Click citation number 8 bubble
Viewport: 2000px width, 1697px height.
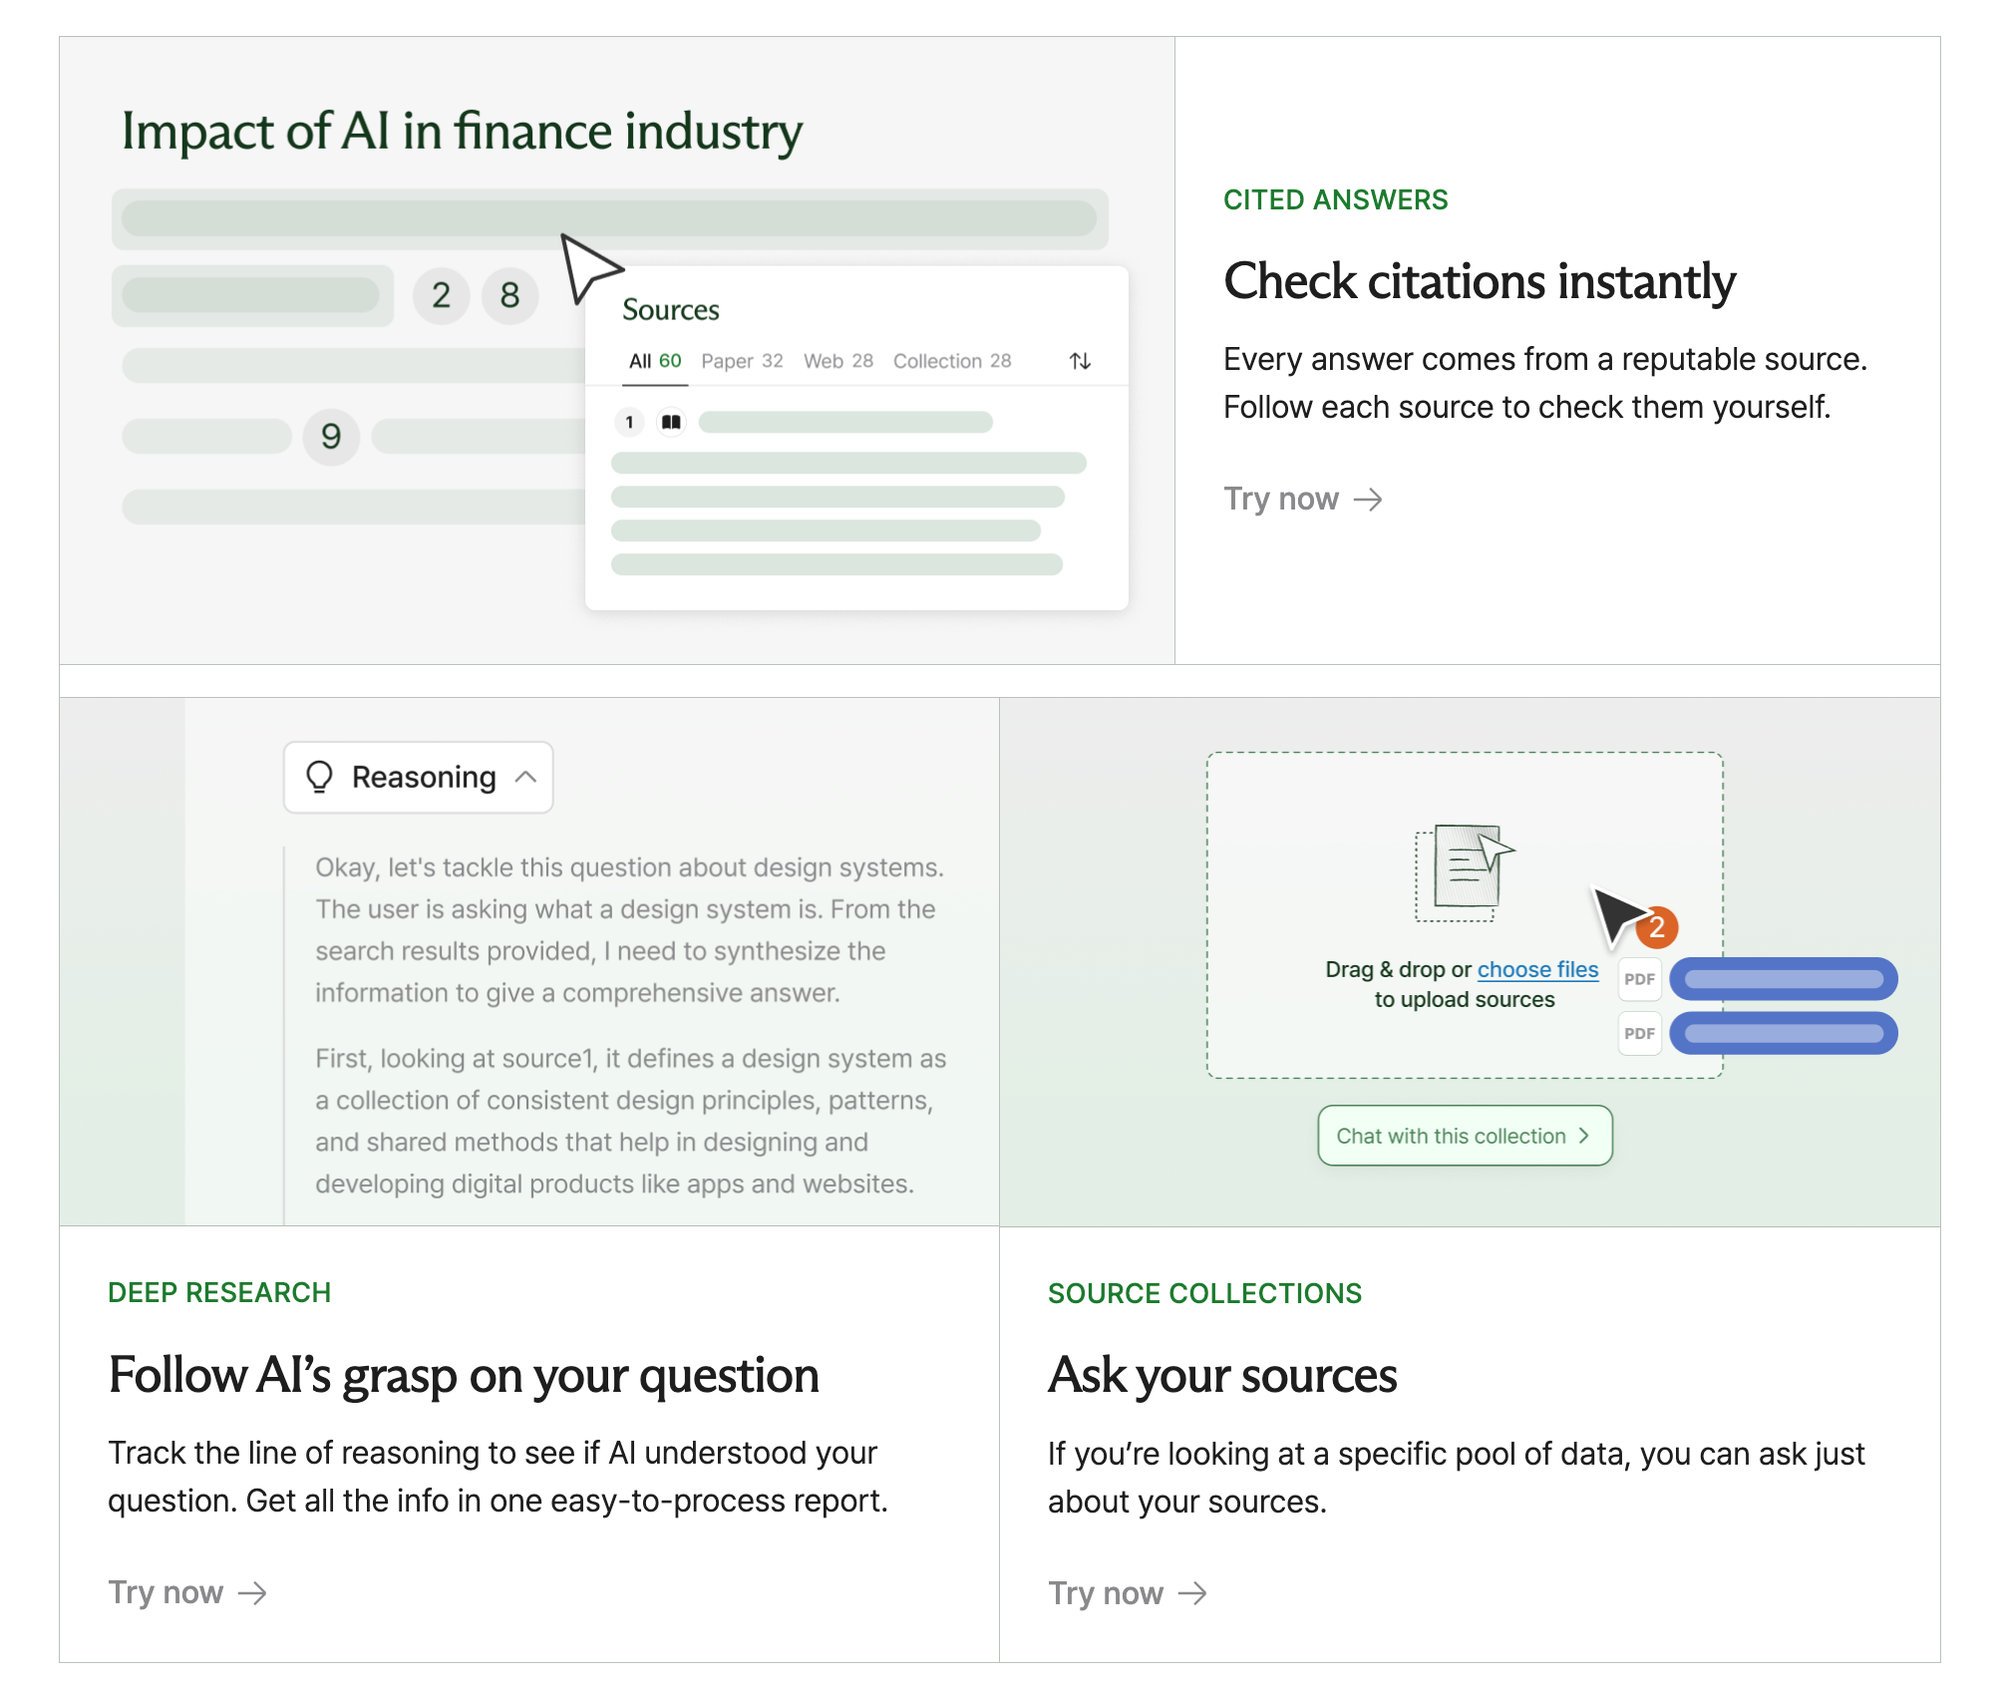tap(510, 295)
